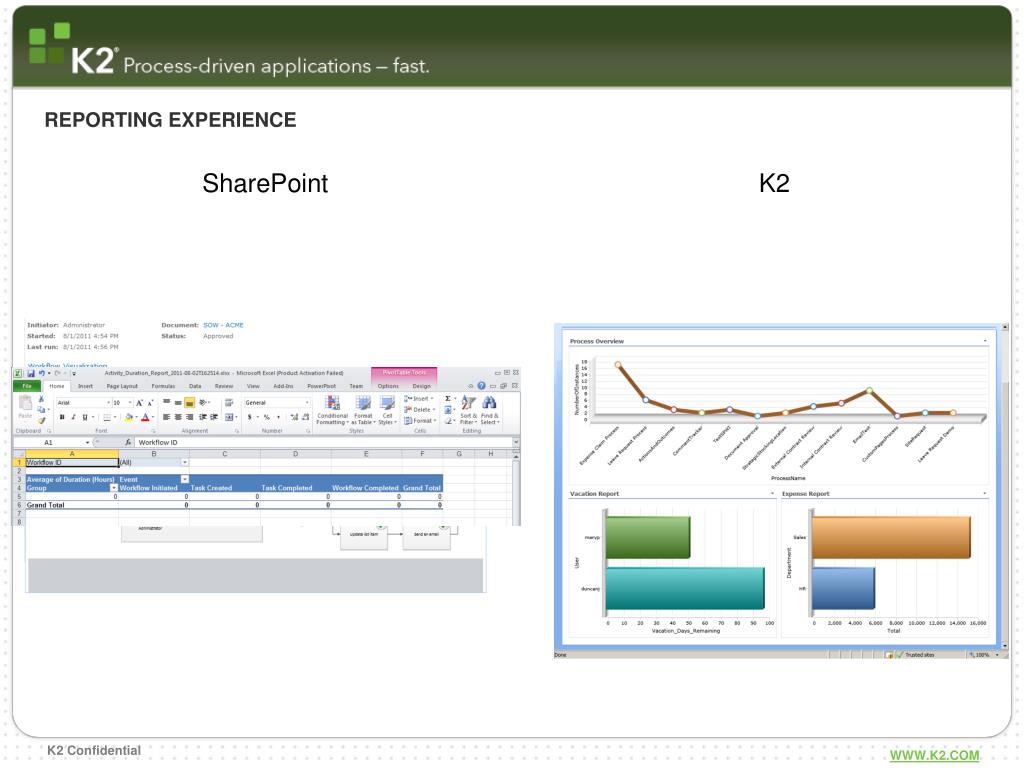The width and height of the screenshot is (1024, 768).
Task: Click the SOW - ACME document link
Action: (x=223, y=325)
